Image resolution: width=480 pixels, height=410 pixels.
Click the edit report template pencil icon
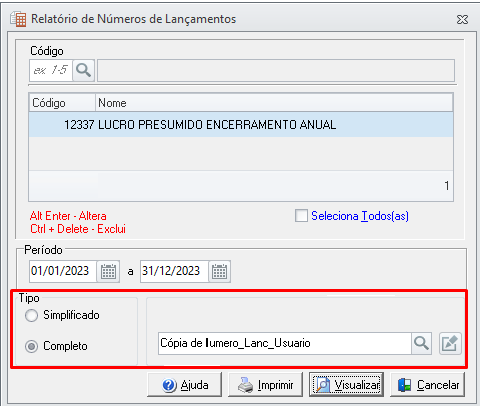[x=450, y=343]
